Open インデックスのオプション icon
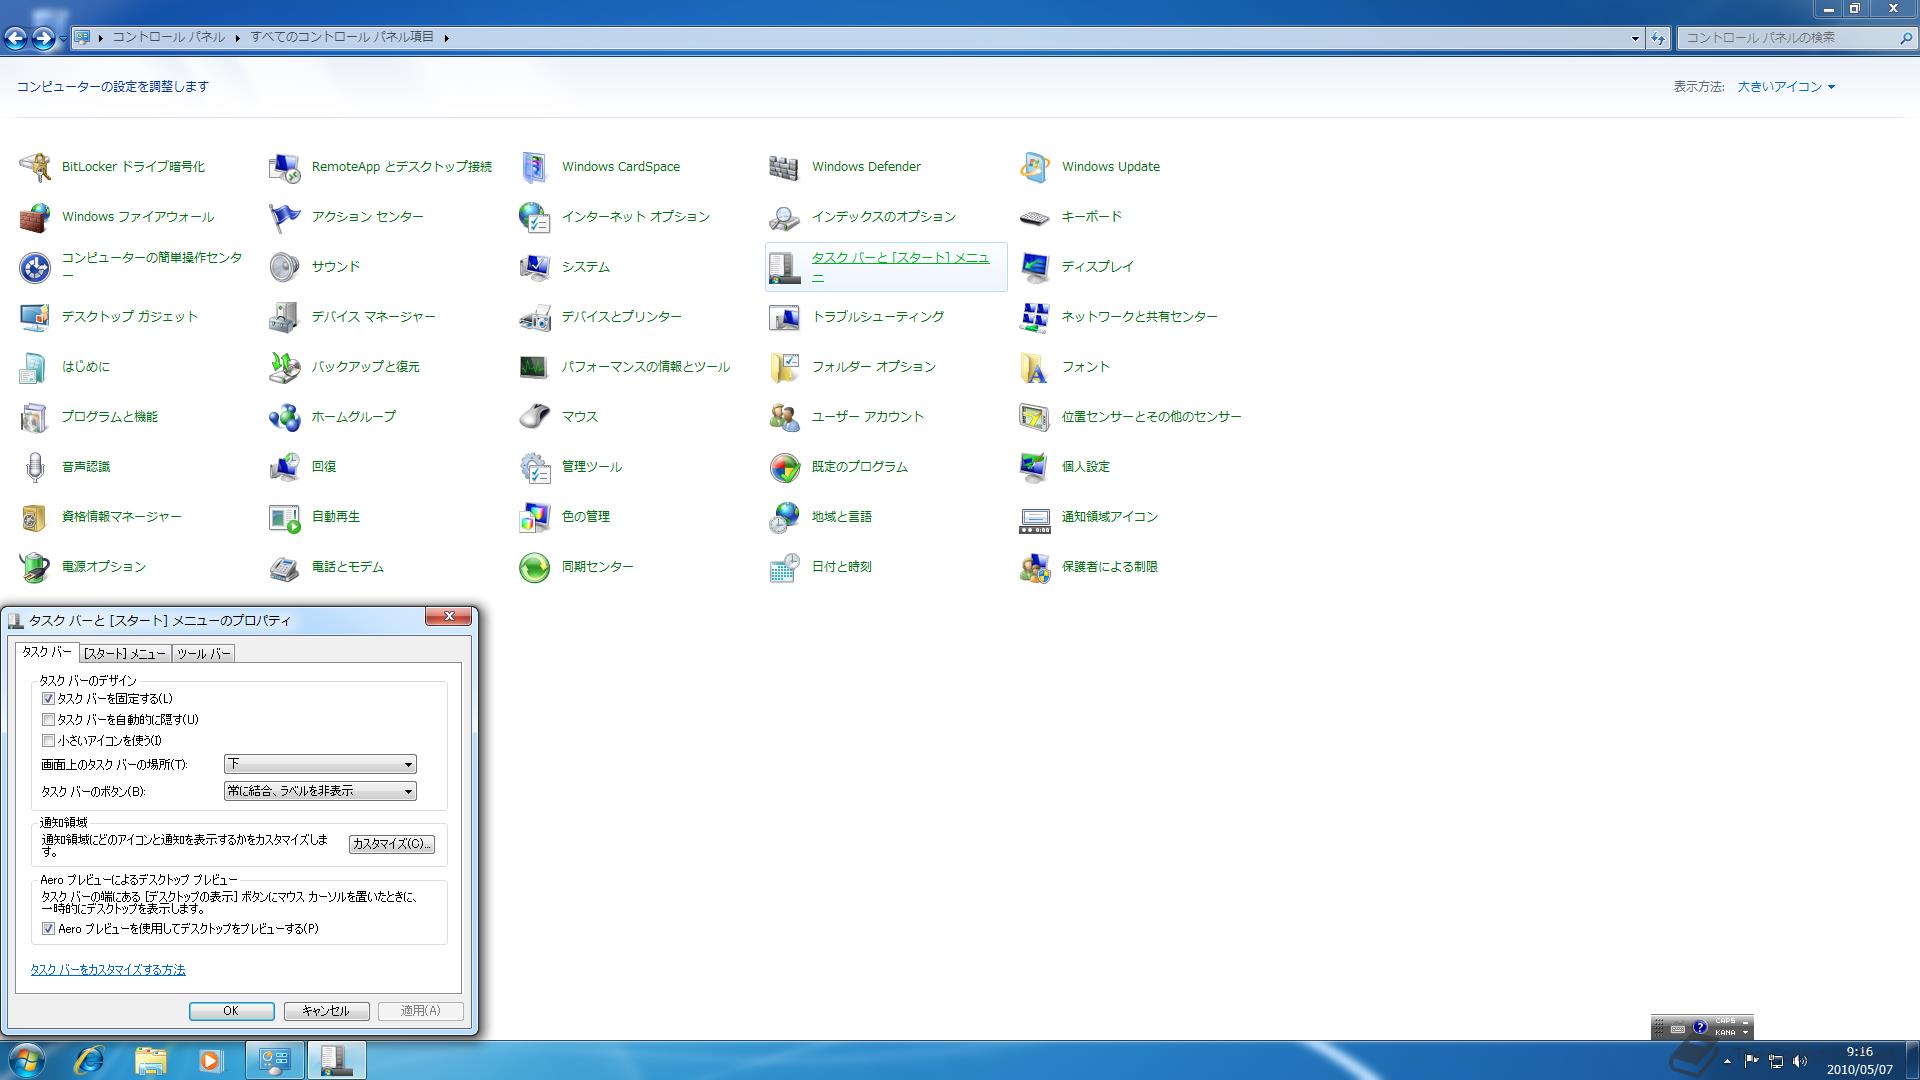The height and width of the screenshot is (1080, 1920). [785, 217]
